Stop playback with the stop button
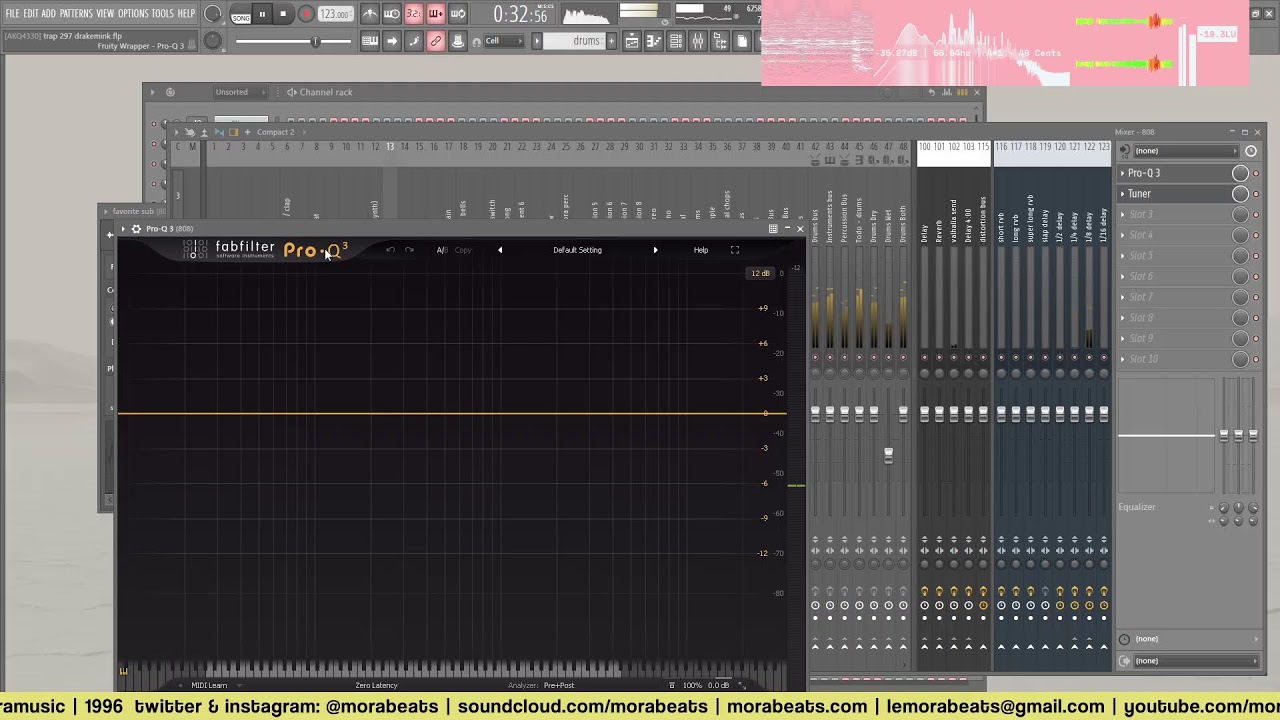 [x=283, y=14]
